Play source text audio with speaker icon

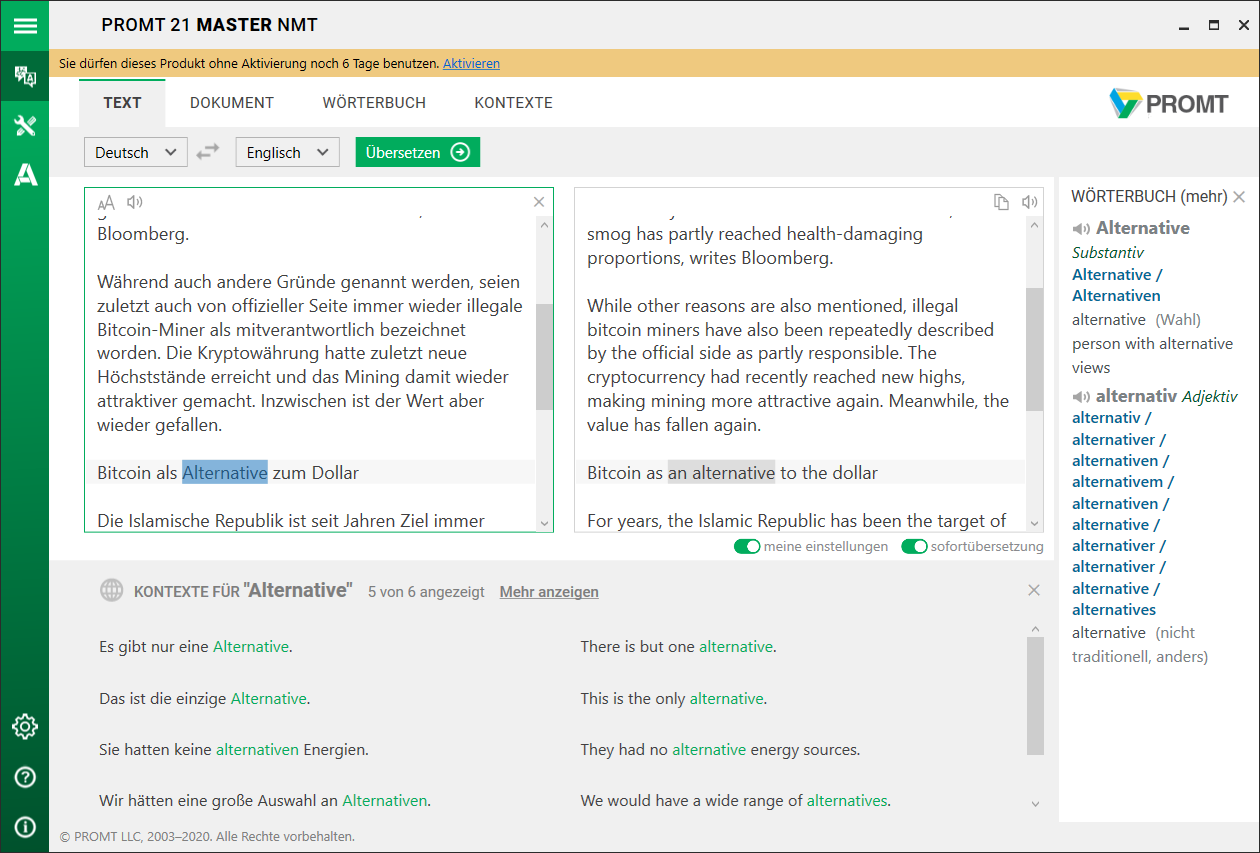(x=135, y=203)
